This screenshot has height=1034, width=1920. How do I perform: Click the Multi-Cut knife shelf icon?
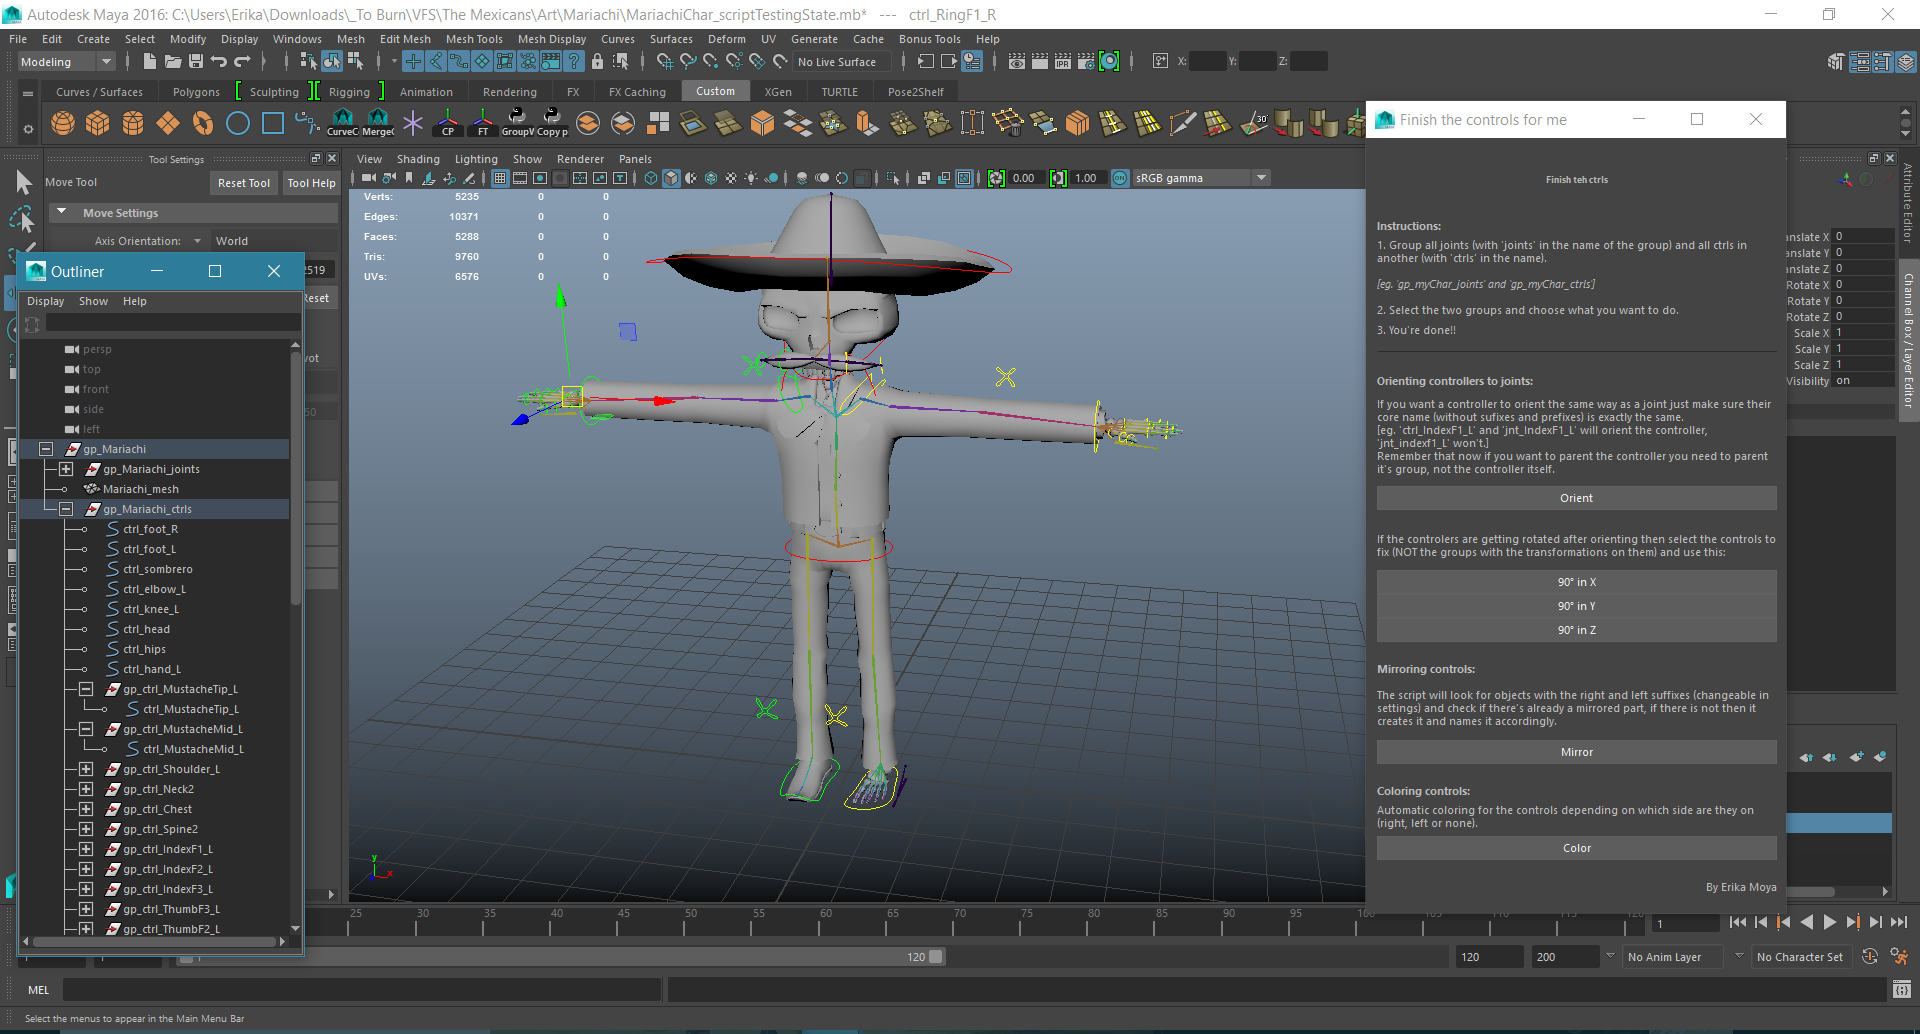(1182, 124)
